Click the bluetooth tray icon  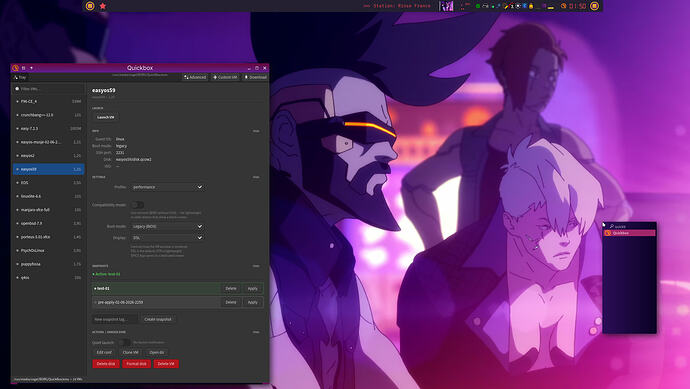click(525, 6)
